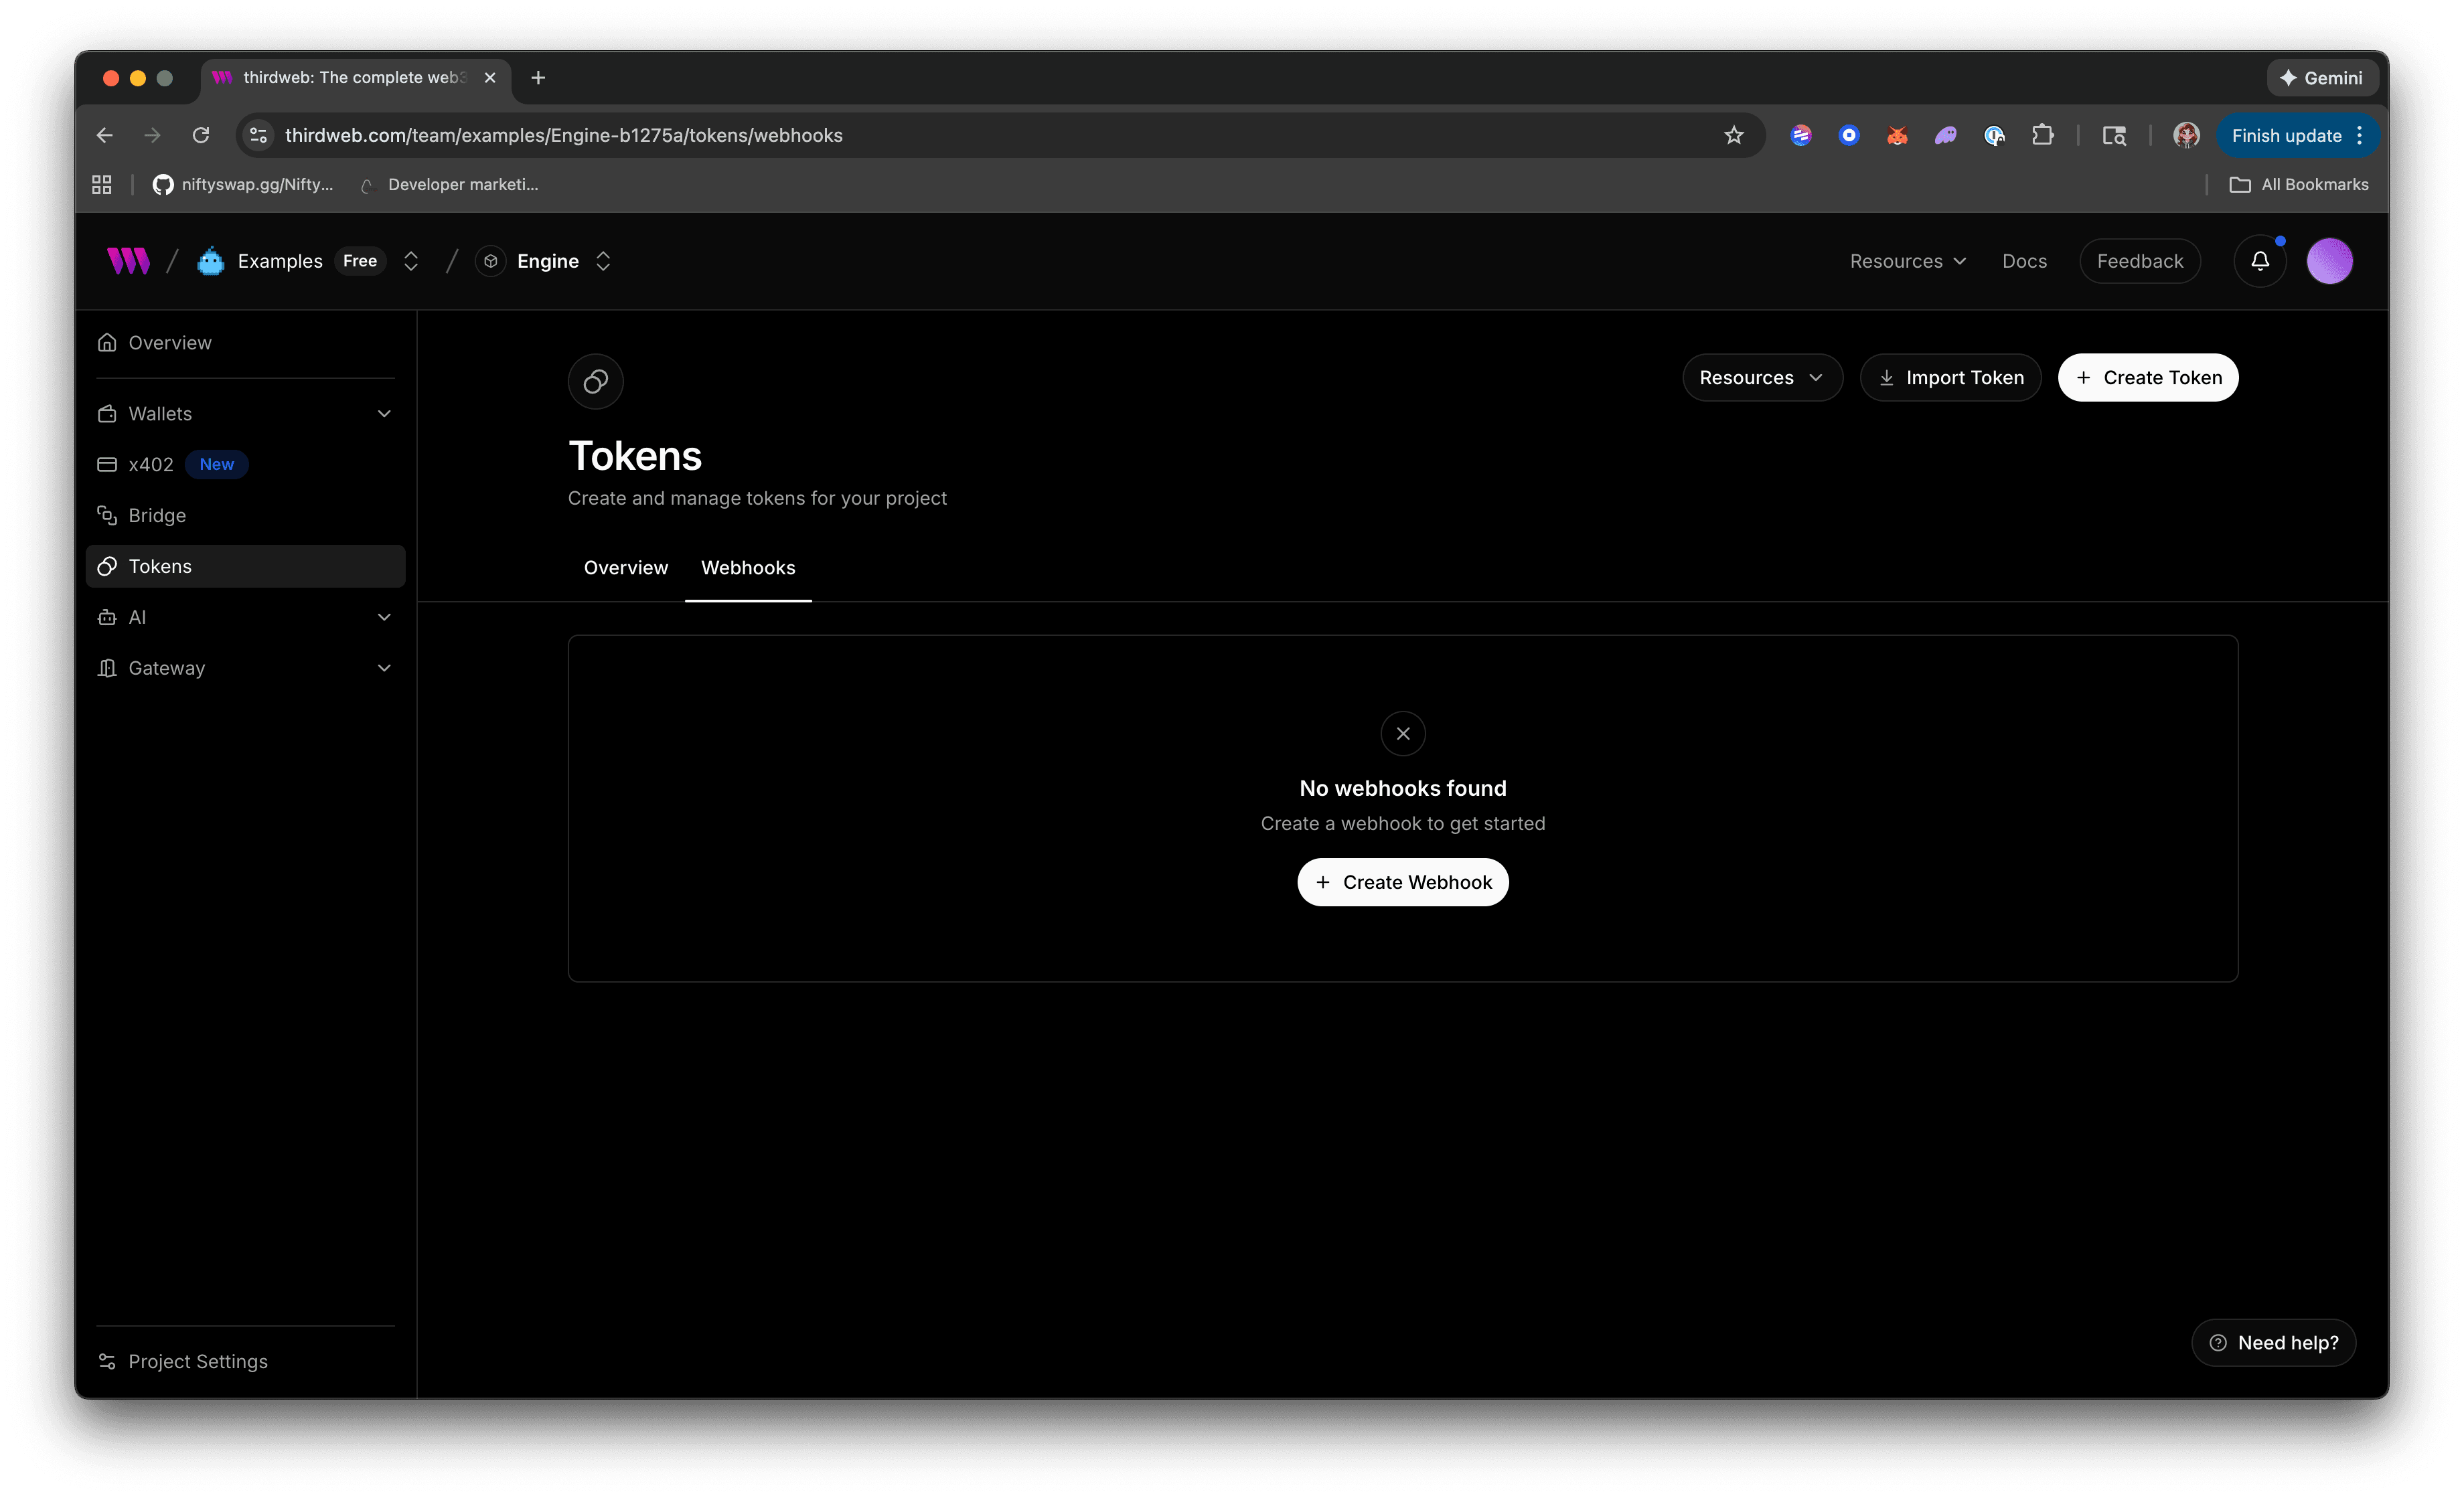Open Project Settings at sidebar bottom
2464x1498 pixels.
click(x=197, y=1361)
